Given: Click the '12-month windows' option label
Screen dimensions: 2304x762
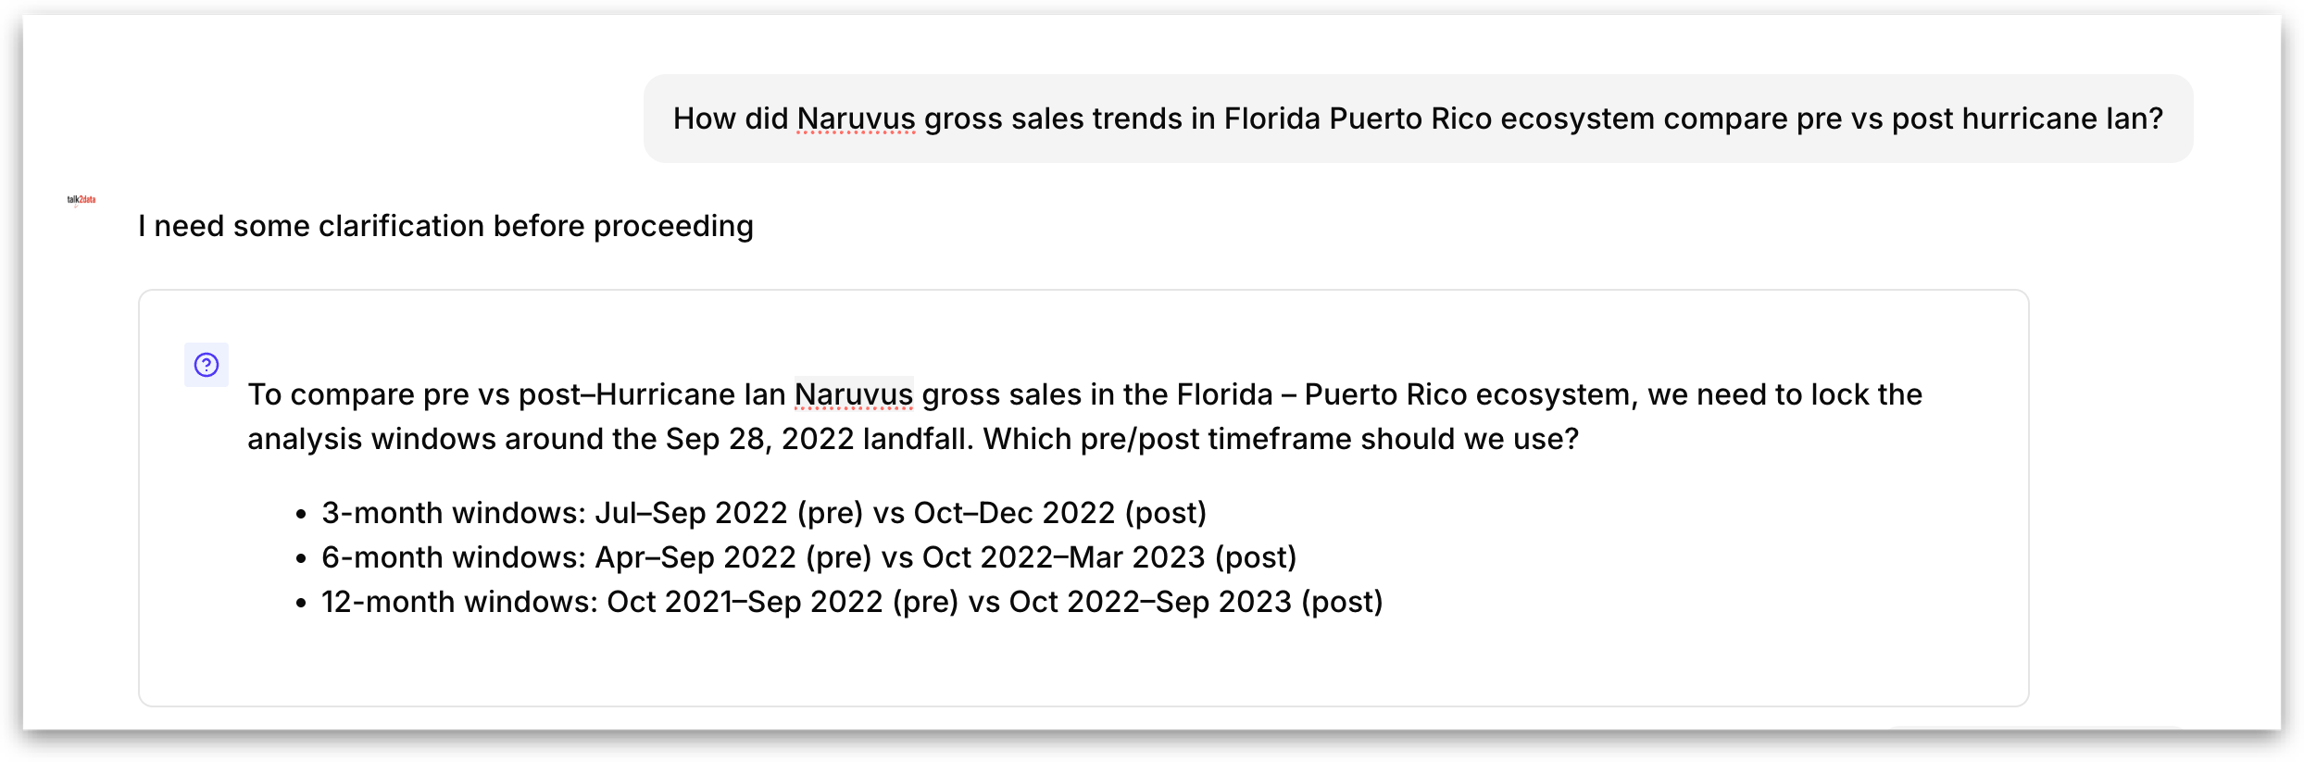Looking at the screenshot, I should tap(458, 602).
